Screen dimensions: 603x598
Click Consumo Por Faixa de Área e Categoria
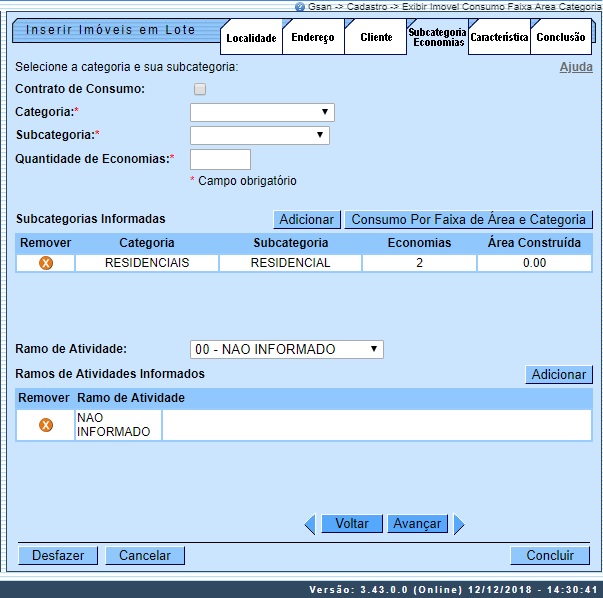coord(468,220)
